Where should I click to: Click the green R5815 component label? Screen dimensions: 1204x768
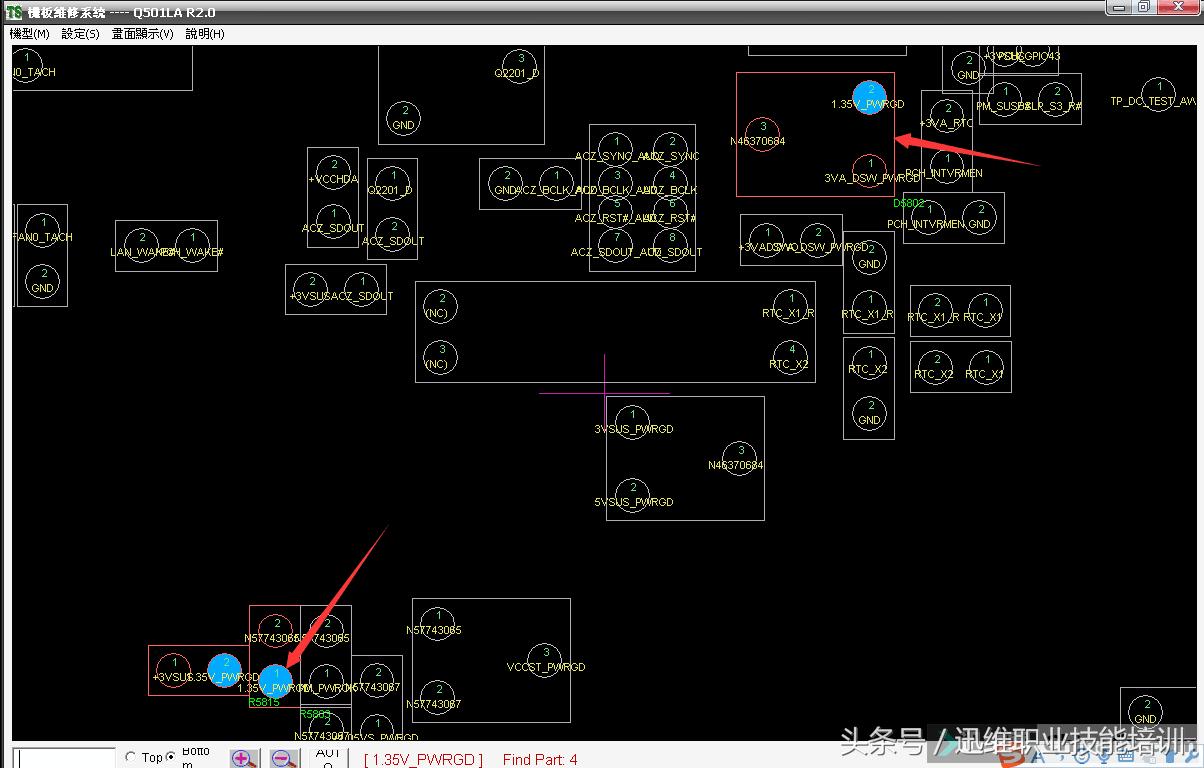(264, 702)
